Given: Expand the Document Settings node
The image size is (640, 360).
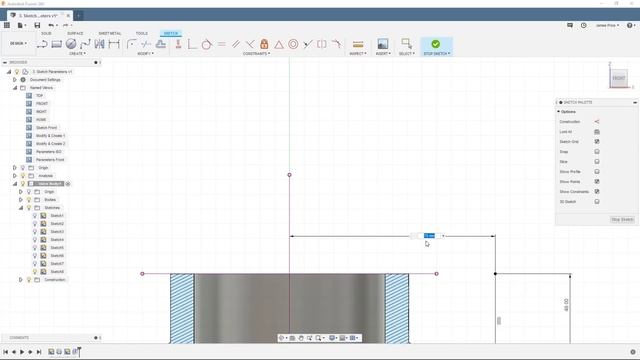Looking at the screenshot, I should (x=15, y=80).
